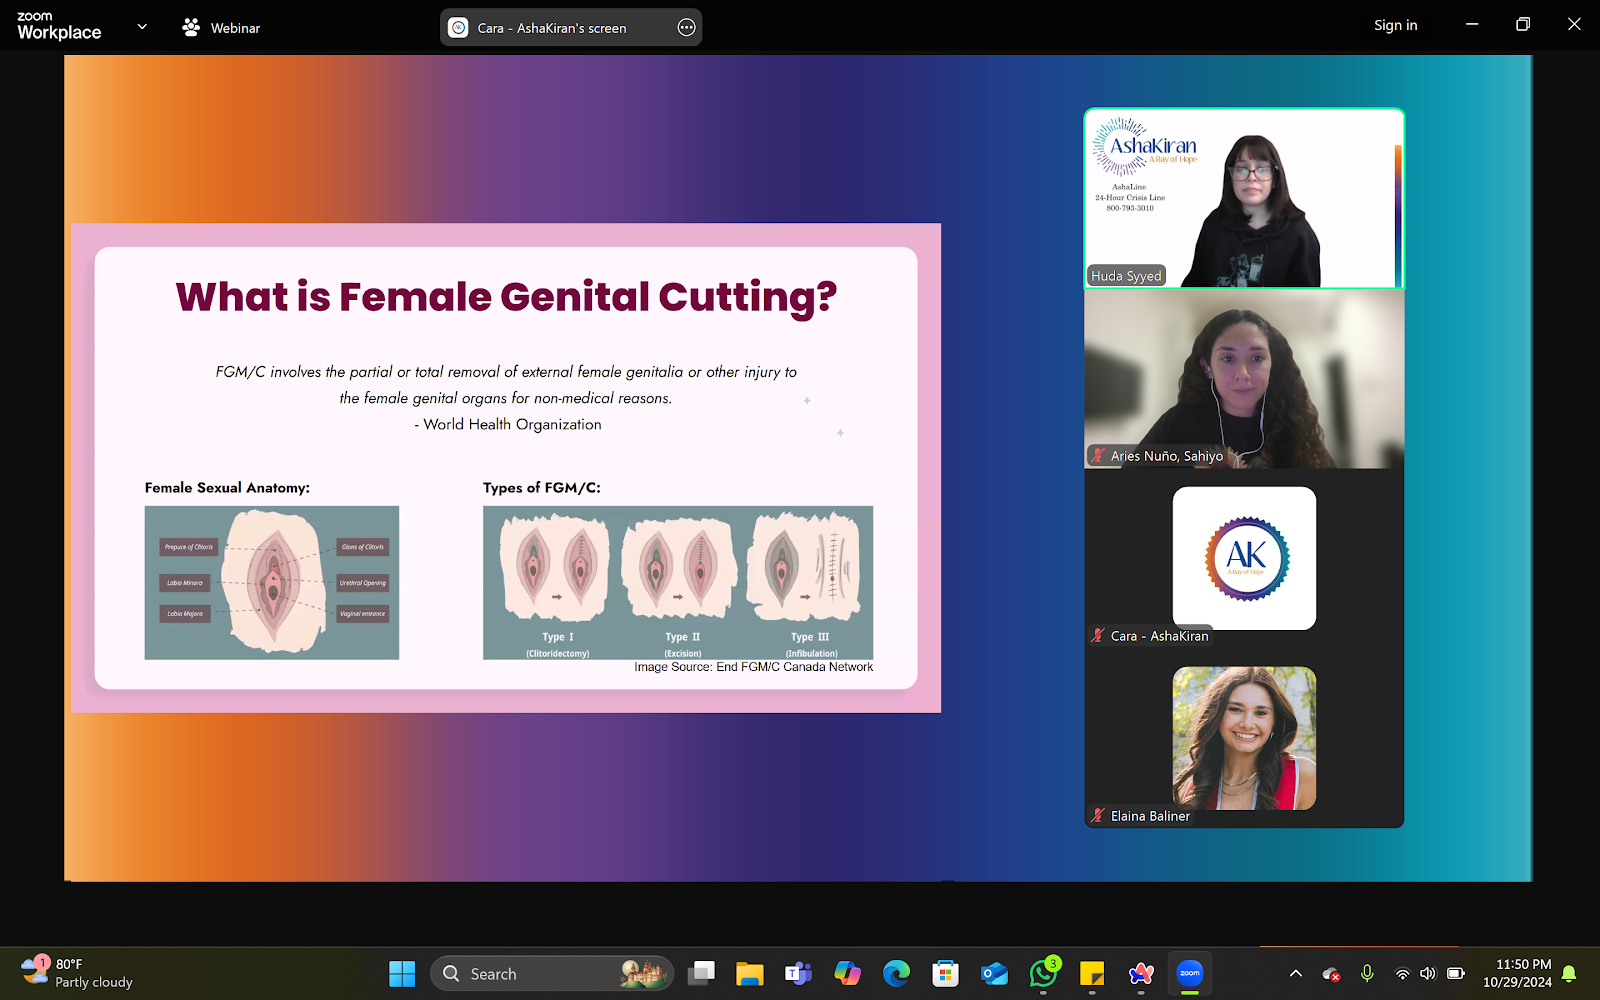This screenshot has width=1600, height=1000.
Task: Open File Explorer from the taskbar
Action: point(749,973)
